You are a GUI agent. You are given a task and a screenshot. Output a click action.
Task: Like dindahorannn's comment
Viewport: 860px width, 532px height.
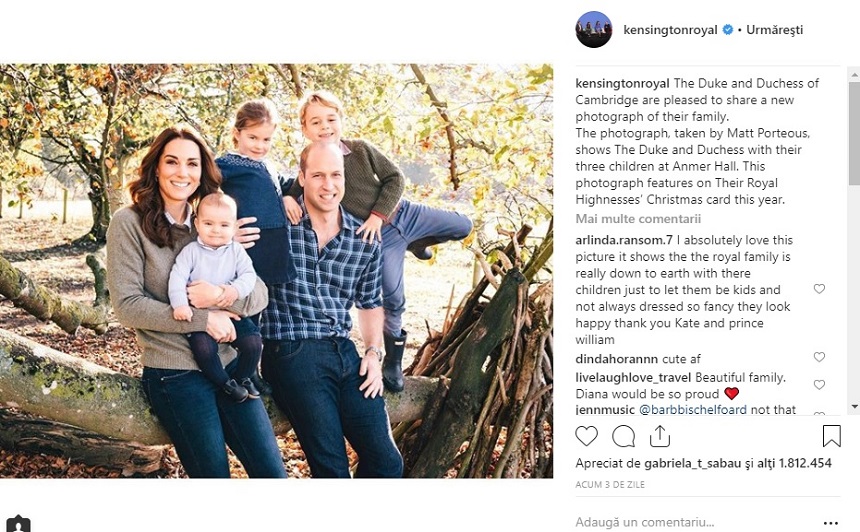[x=819, y=357]
